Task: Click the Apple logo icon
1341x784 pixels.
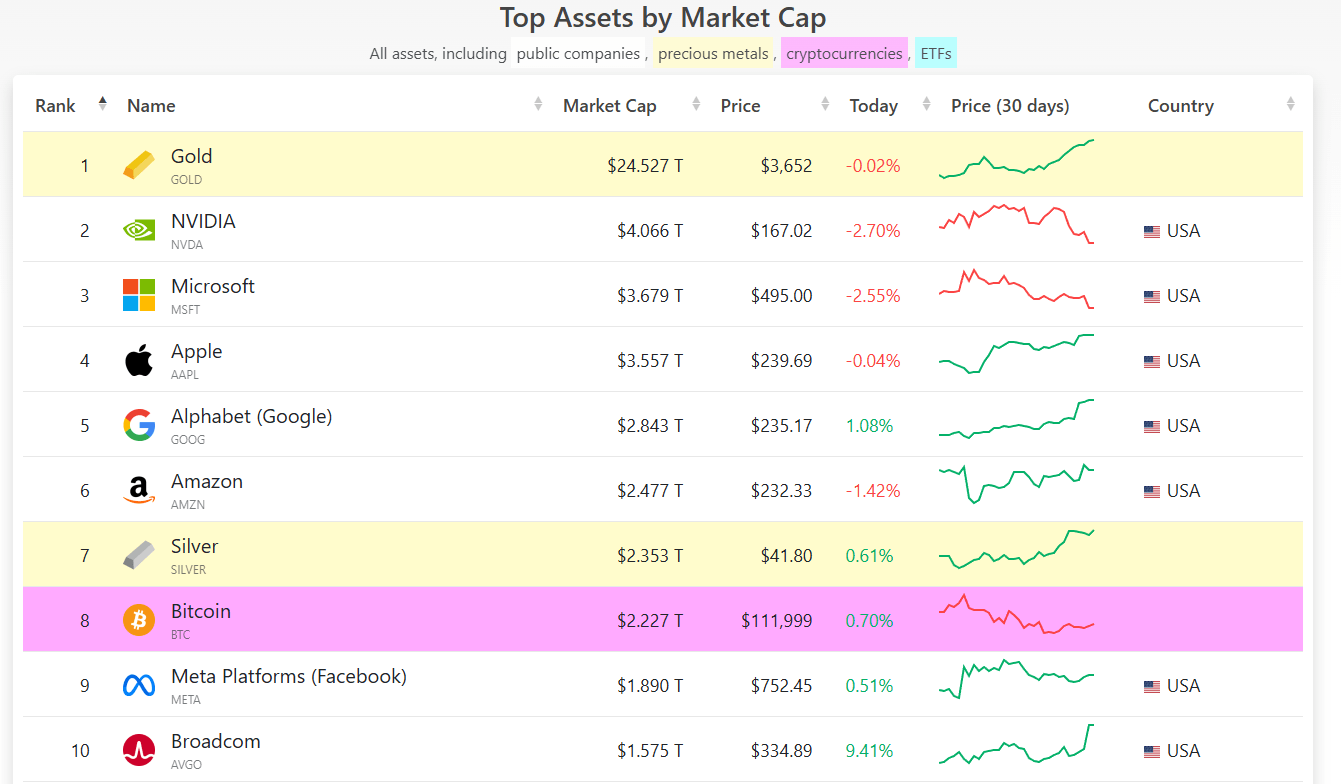Action: point(139,360)
